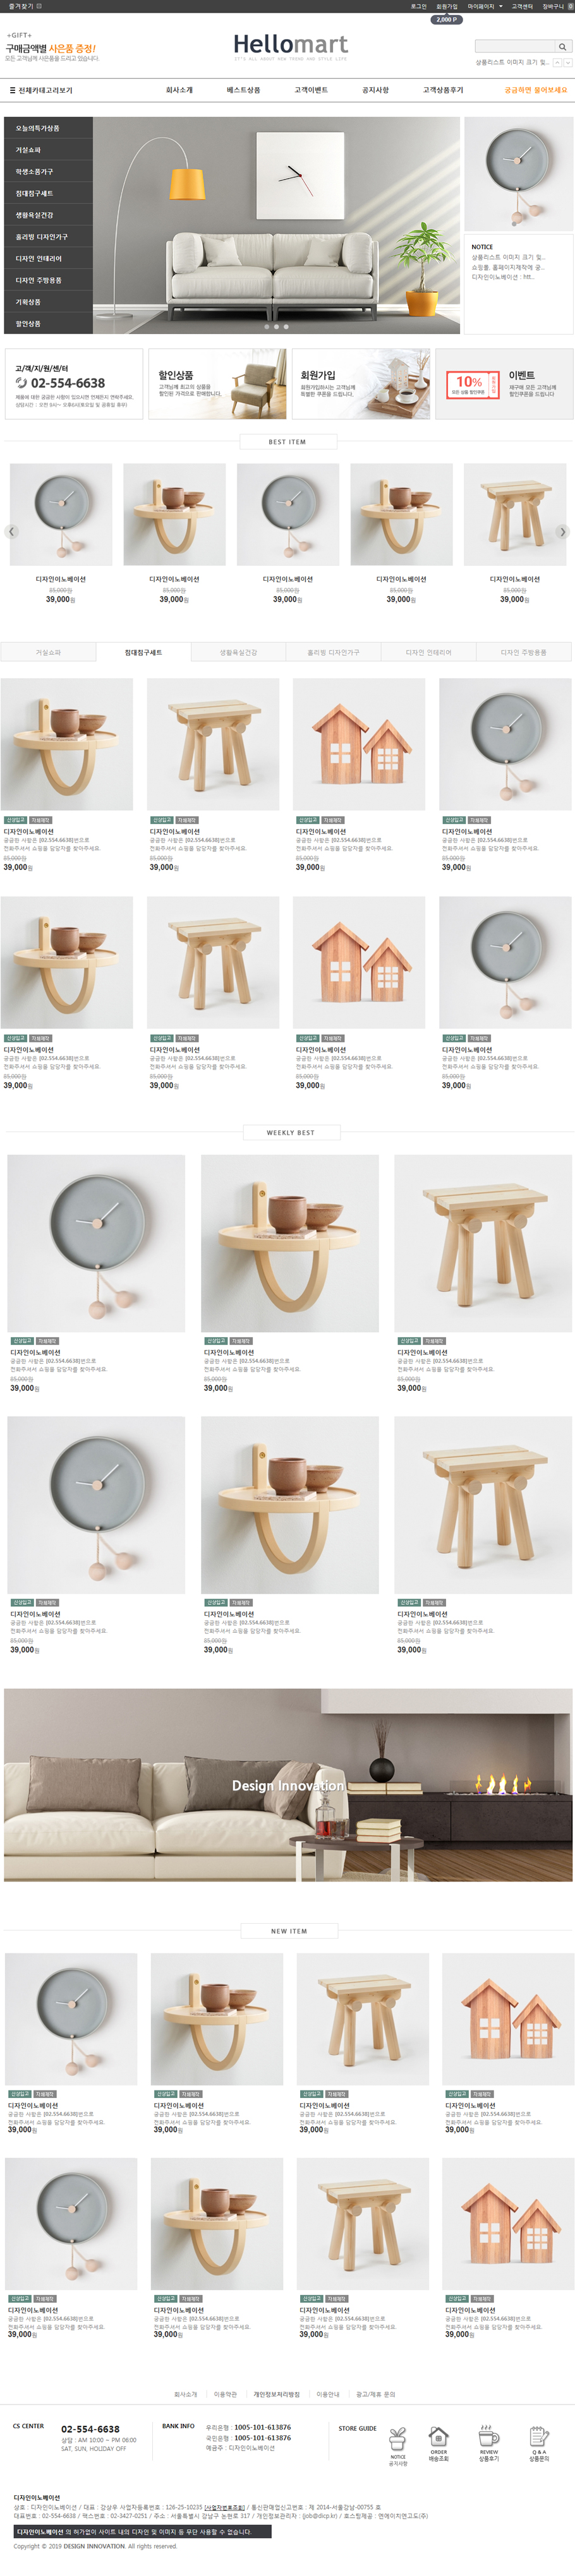Switch to the 침대침구세트 tab
Viewport: 575px width, 2576px height.
point(143,652)
